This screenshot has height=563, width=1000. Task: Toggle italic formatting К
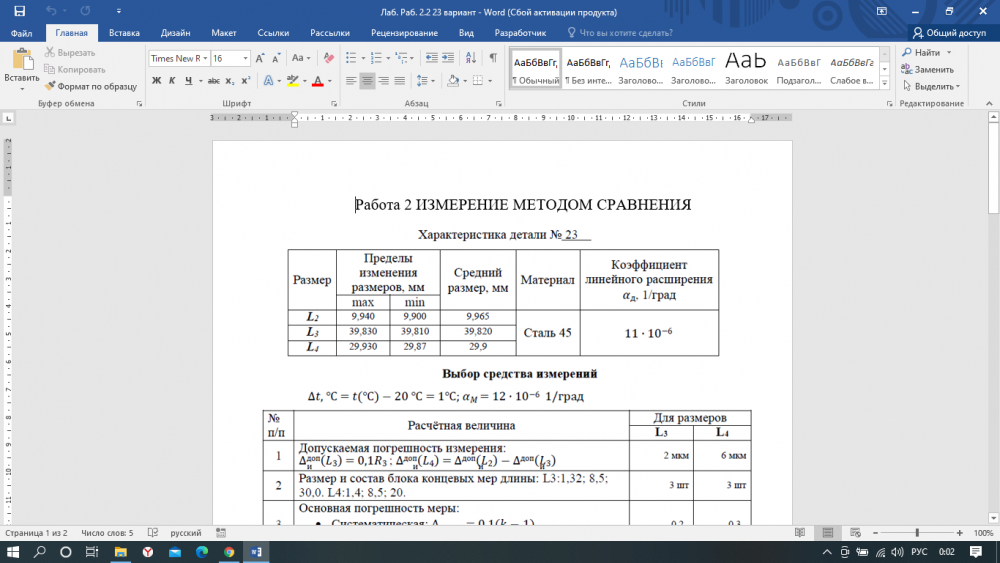pos(172,81)
